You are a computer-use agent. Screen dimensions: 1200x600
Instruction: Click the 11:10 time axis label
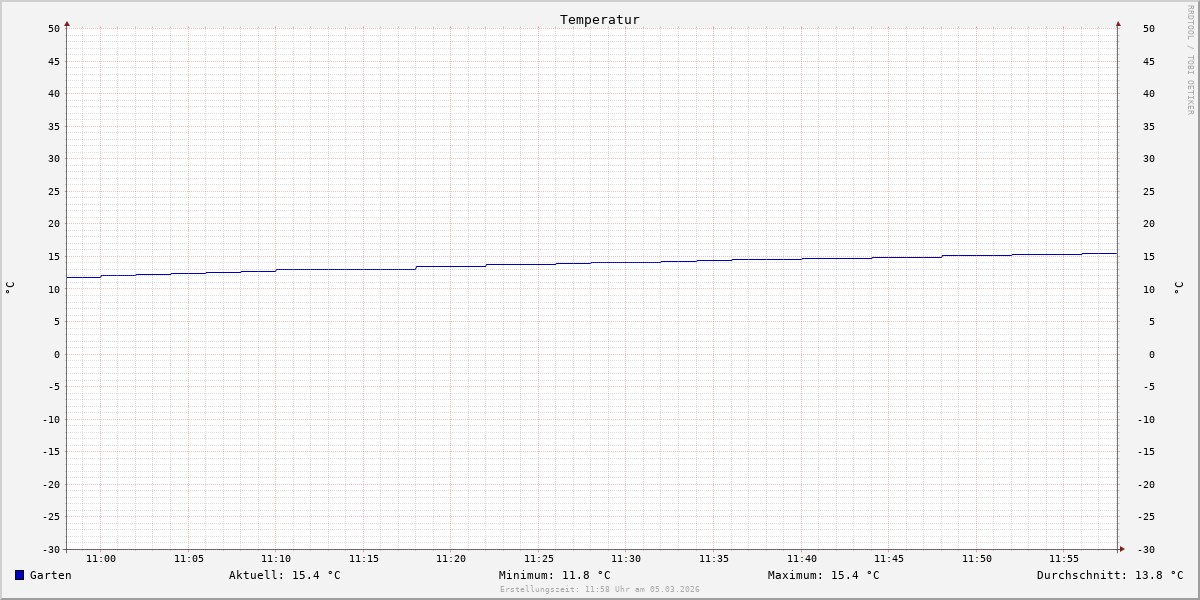click(276, 558)
